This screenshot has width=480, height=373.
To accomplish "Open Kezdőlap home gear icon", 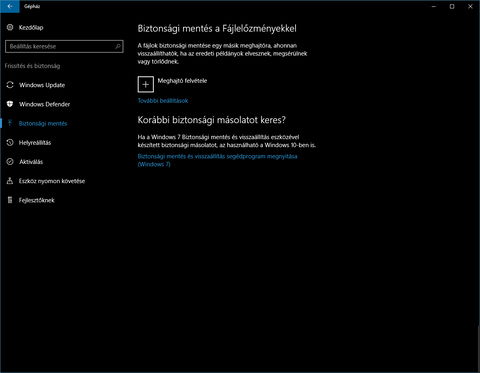I will [x=10, y=27].
